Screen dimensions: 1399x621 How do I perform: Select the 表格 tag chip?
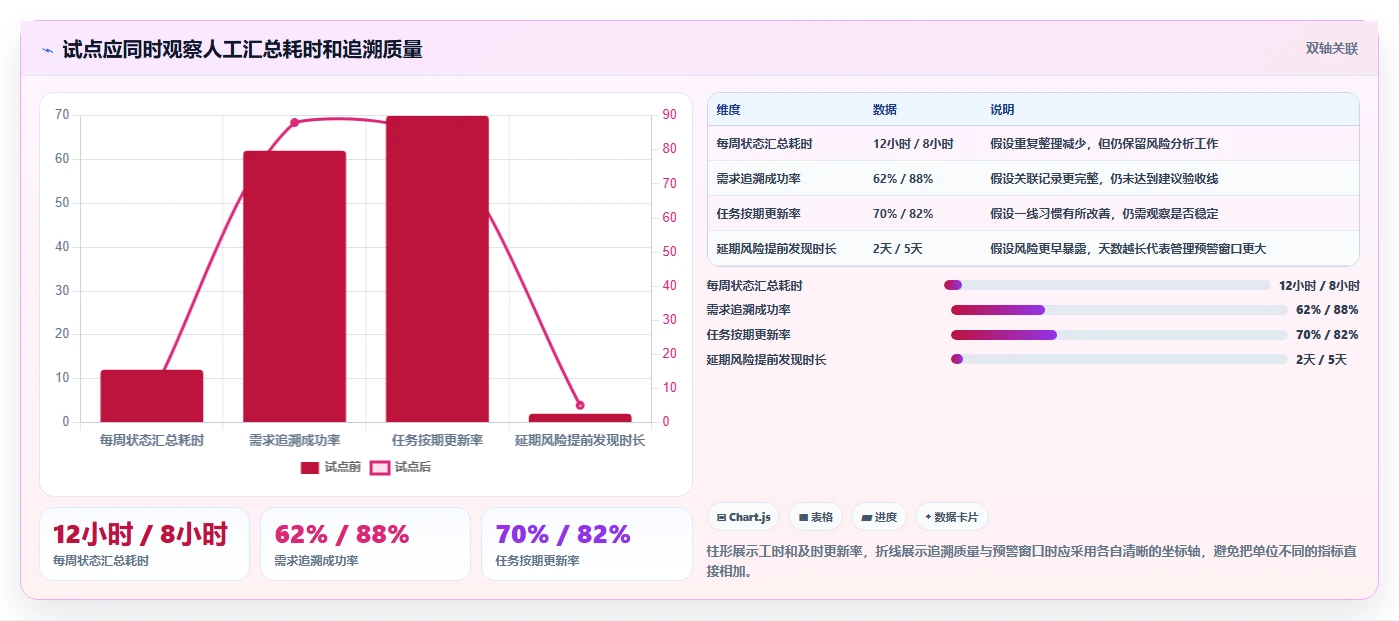(816, 517)
